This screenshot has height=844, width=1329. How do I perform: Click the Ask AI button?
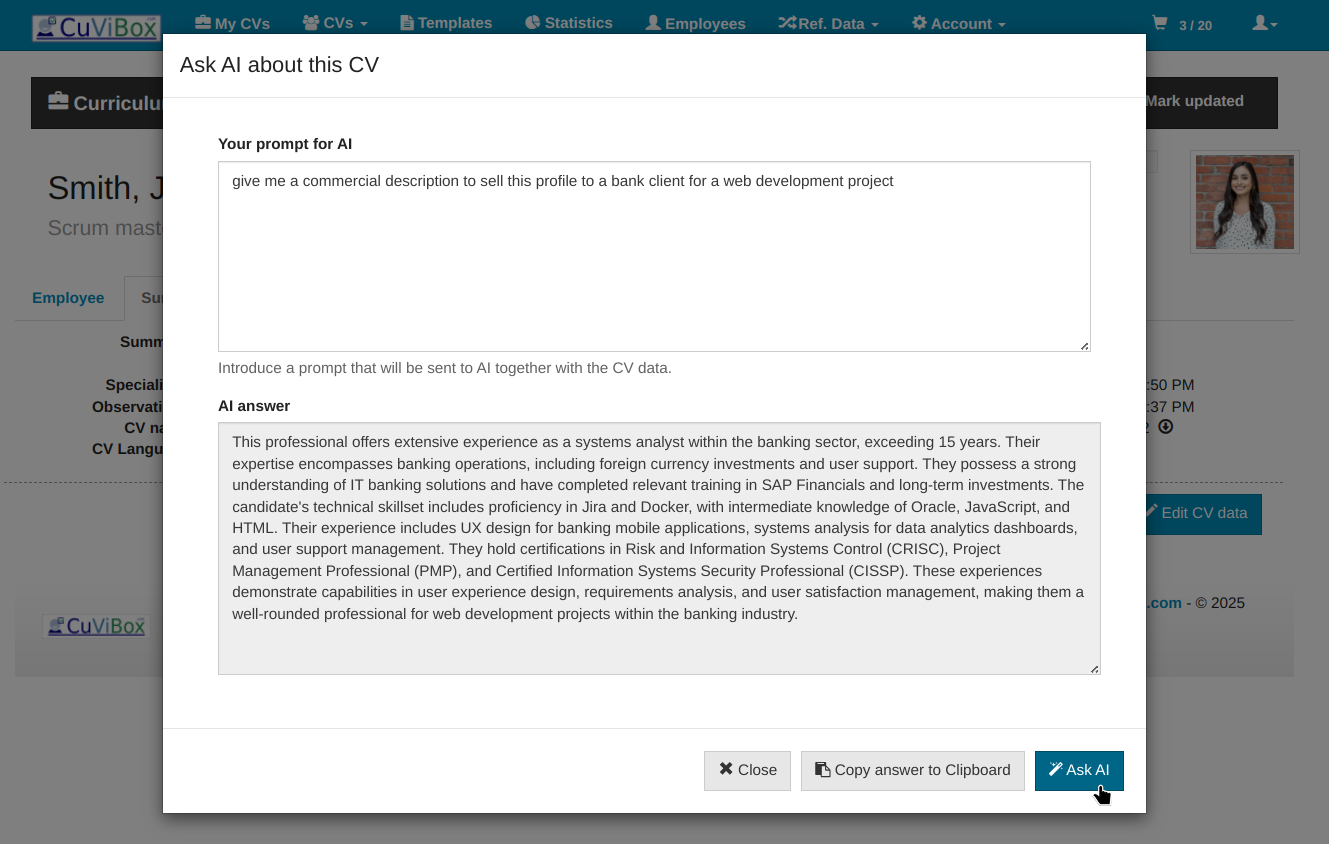(1079, 770)
